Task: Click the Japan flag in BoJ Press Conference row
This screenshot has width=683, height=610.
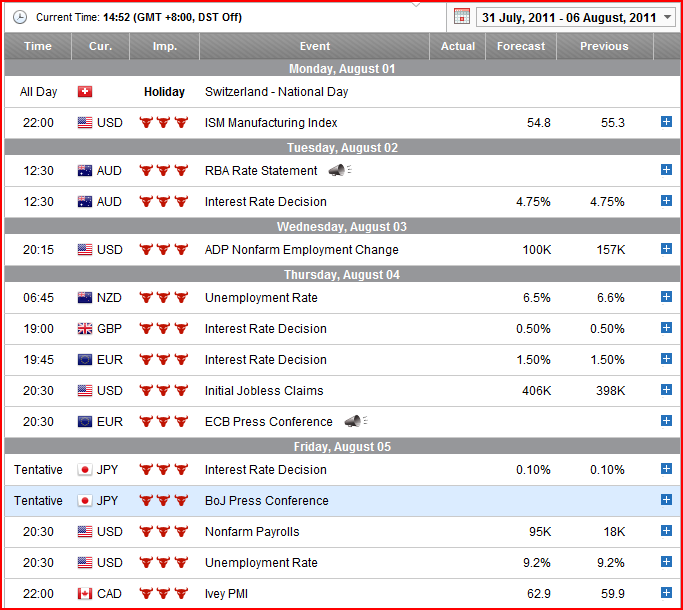Action: click(85, 501)
